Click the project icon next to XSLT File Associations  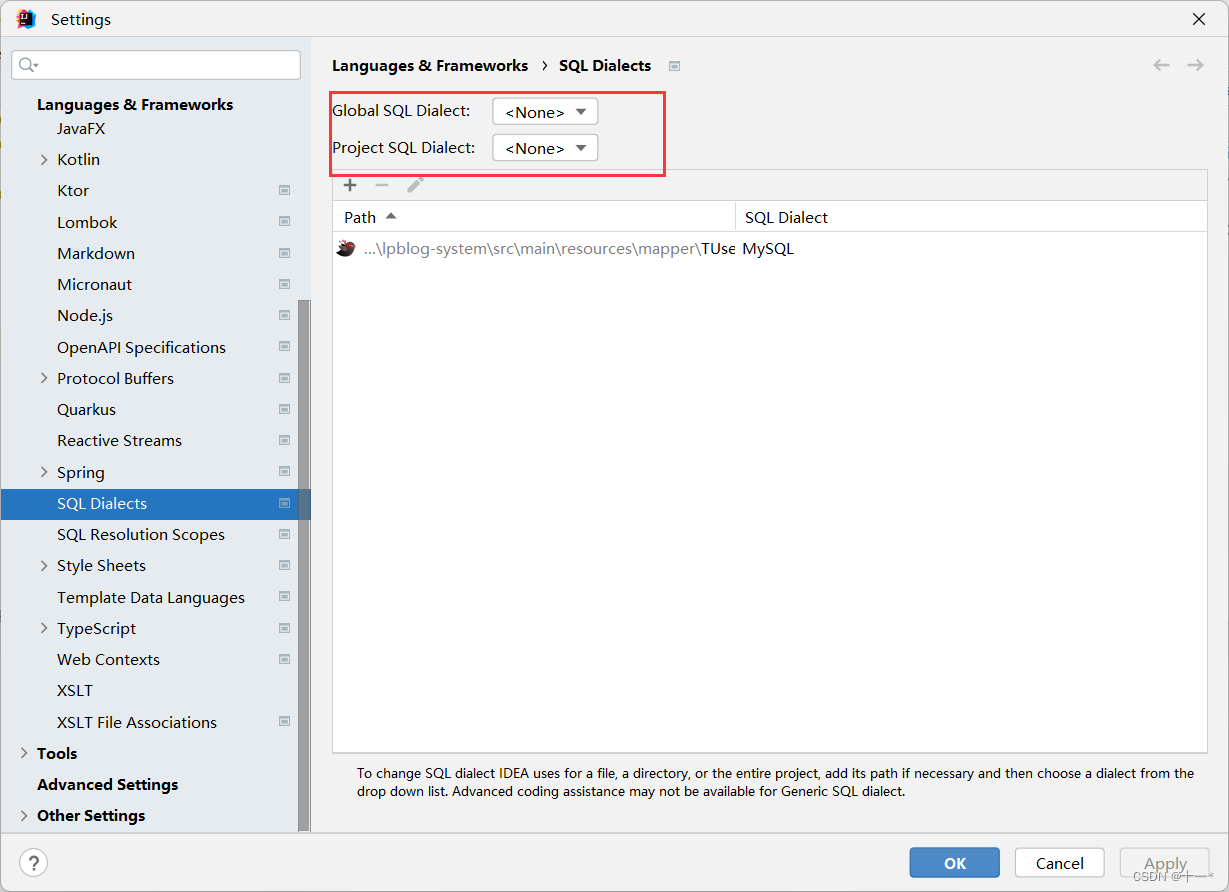click(x=284, y=722)
